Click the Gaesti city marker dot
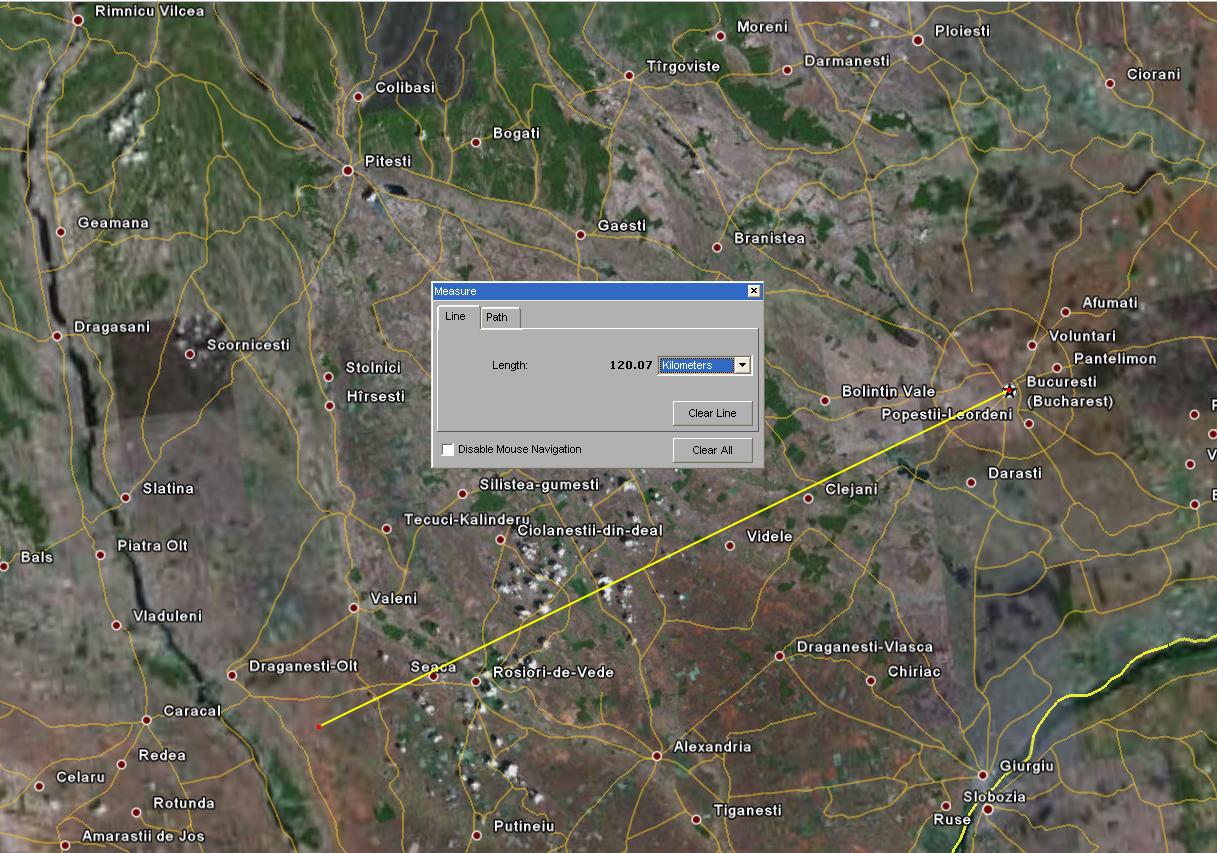The image size is (1217, 853). [580, 235]
